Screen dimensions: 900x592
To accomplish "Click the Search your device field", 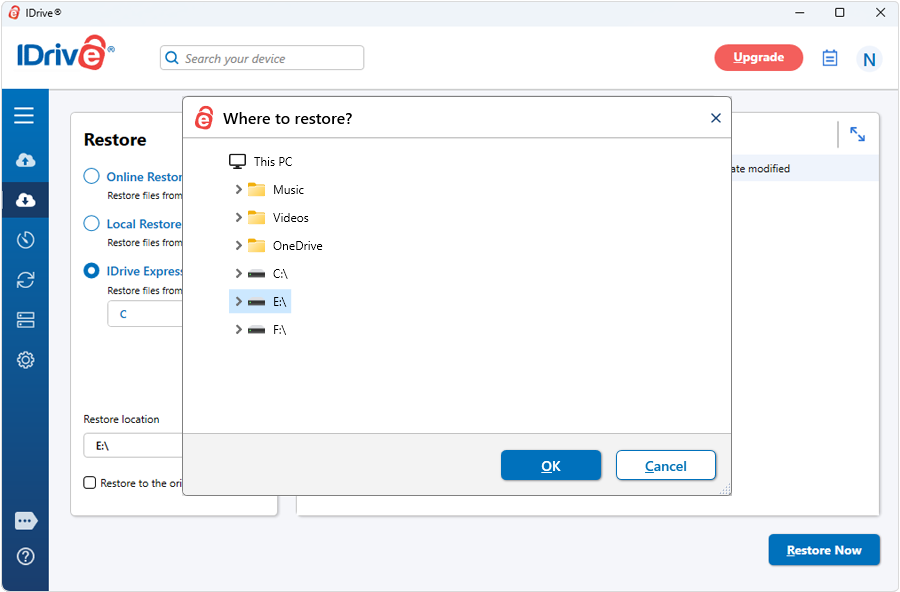I will pyautogui.click(x=262, y=58).
